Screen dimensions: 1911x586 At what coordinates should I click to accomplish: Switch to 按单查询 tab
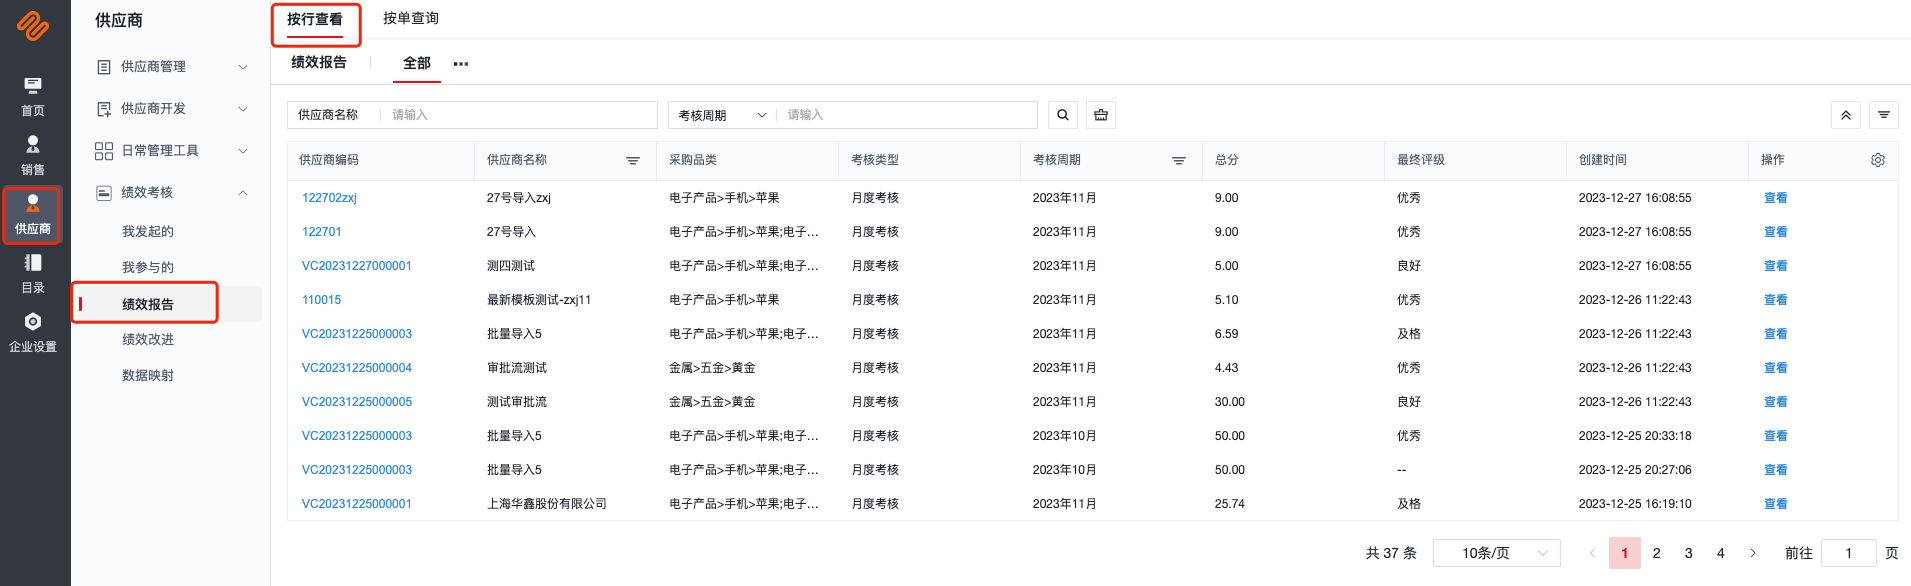pyautogui.click(x=411, y=18)
